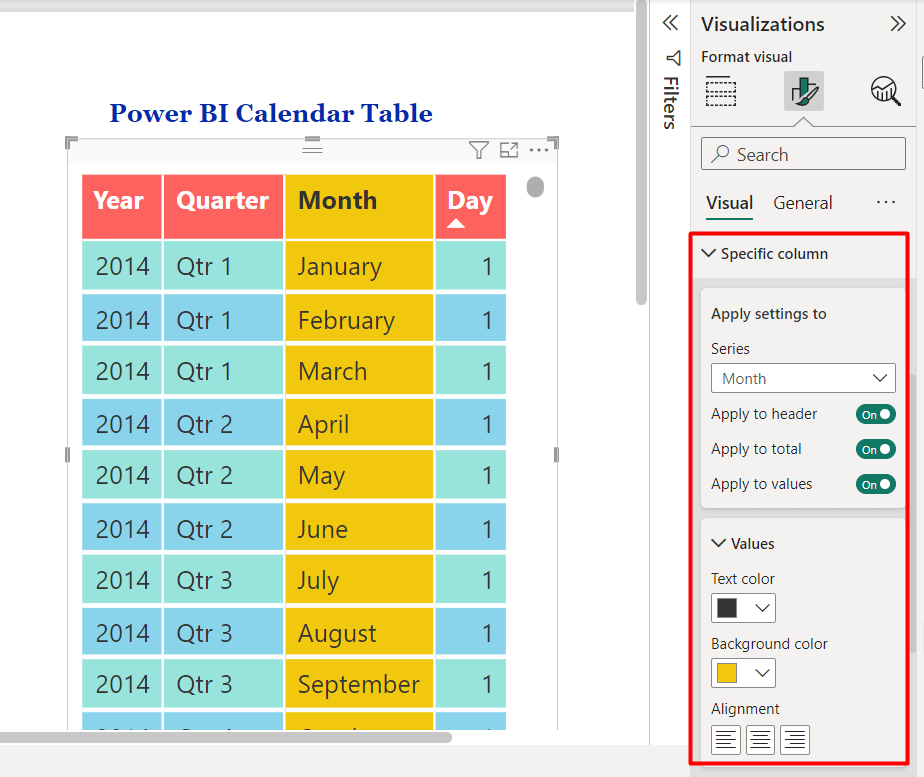Align values left

point(725,740)
